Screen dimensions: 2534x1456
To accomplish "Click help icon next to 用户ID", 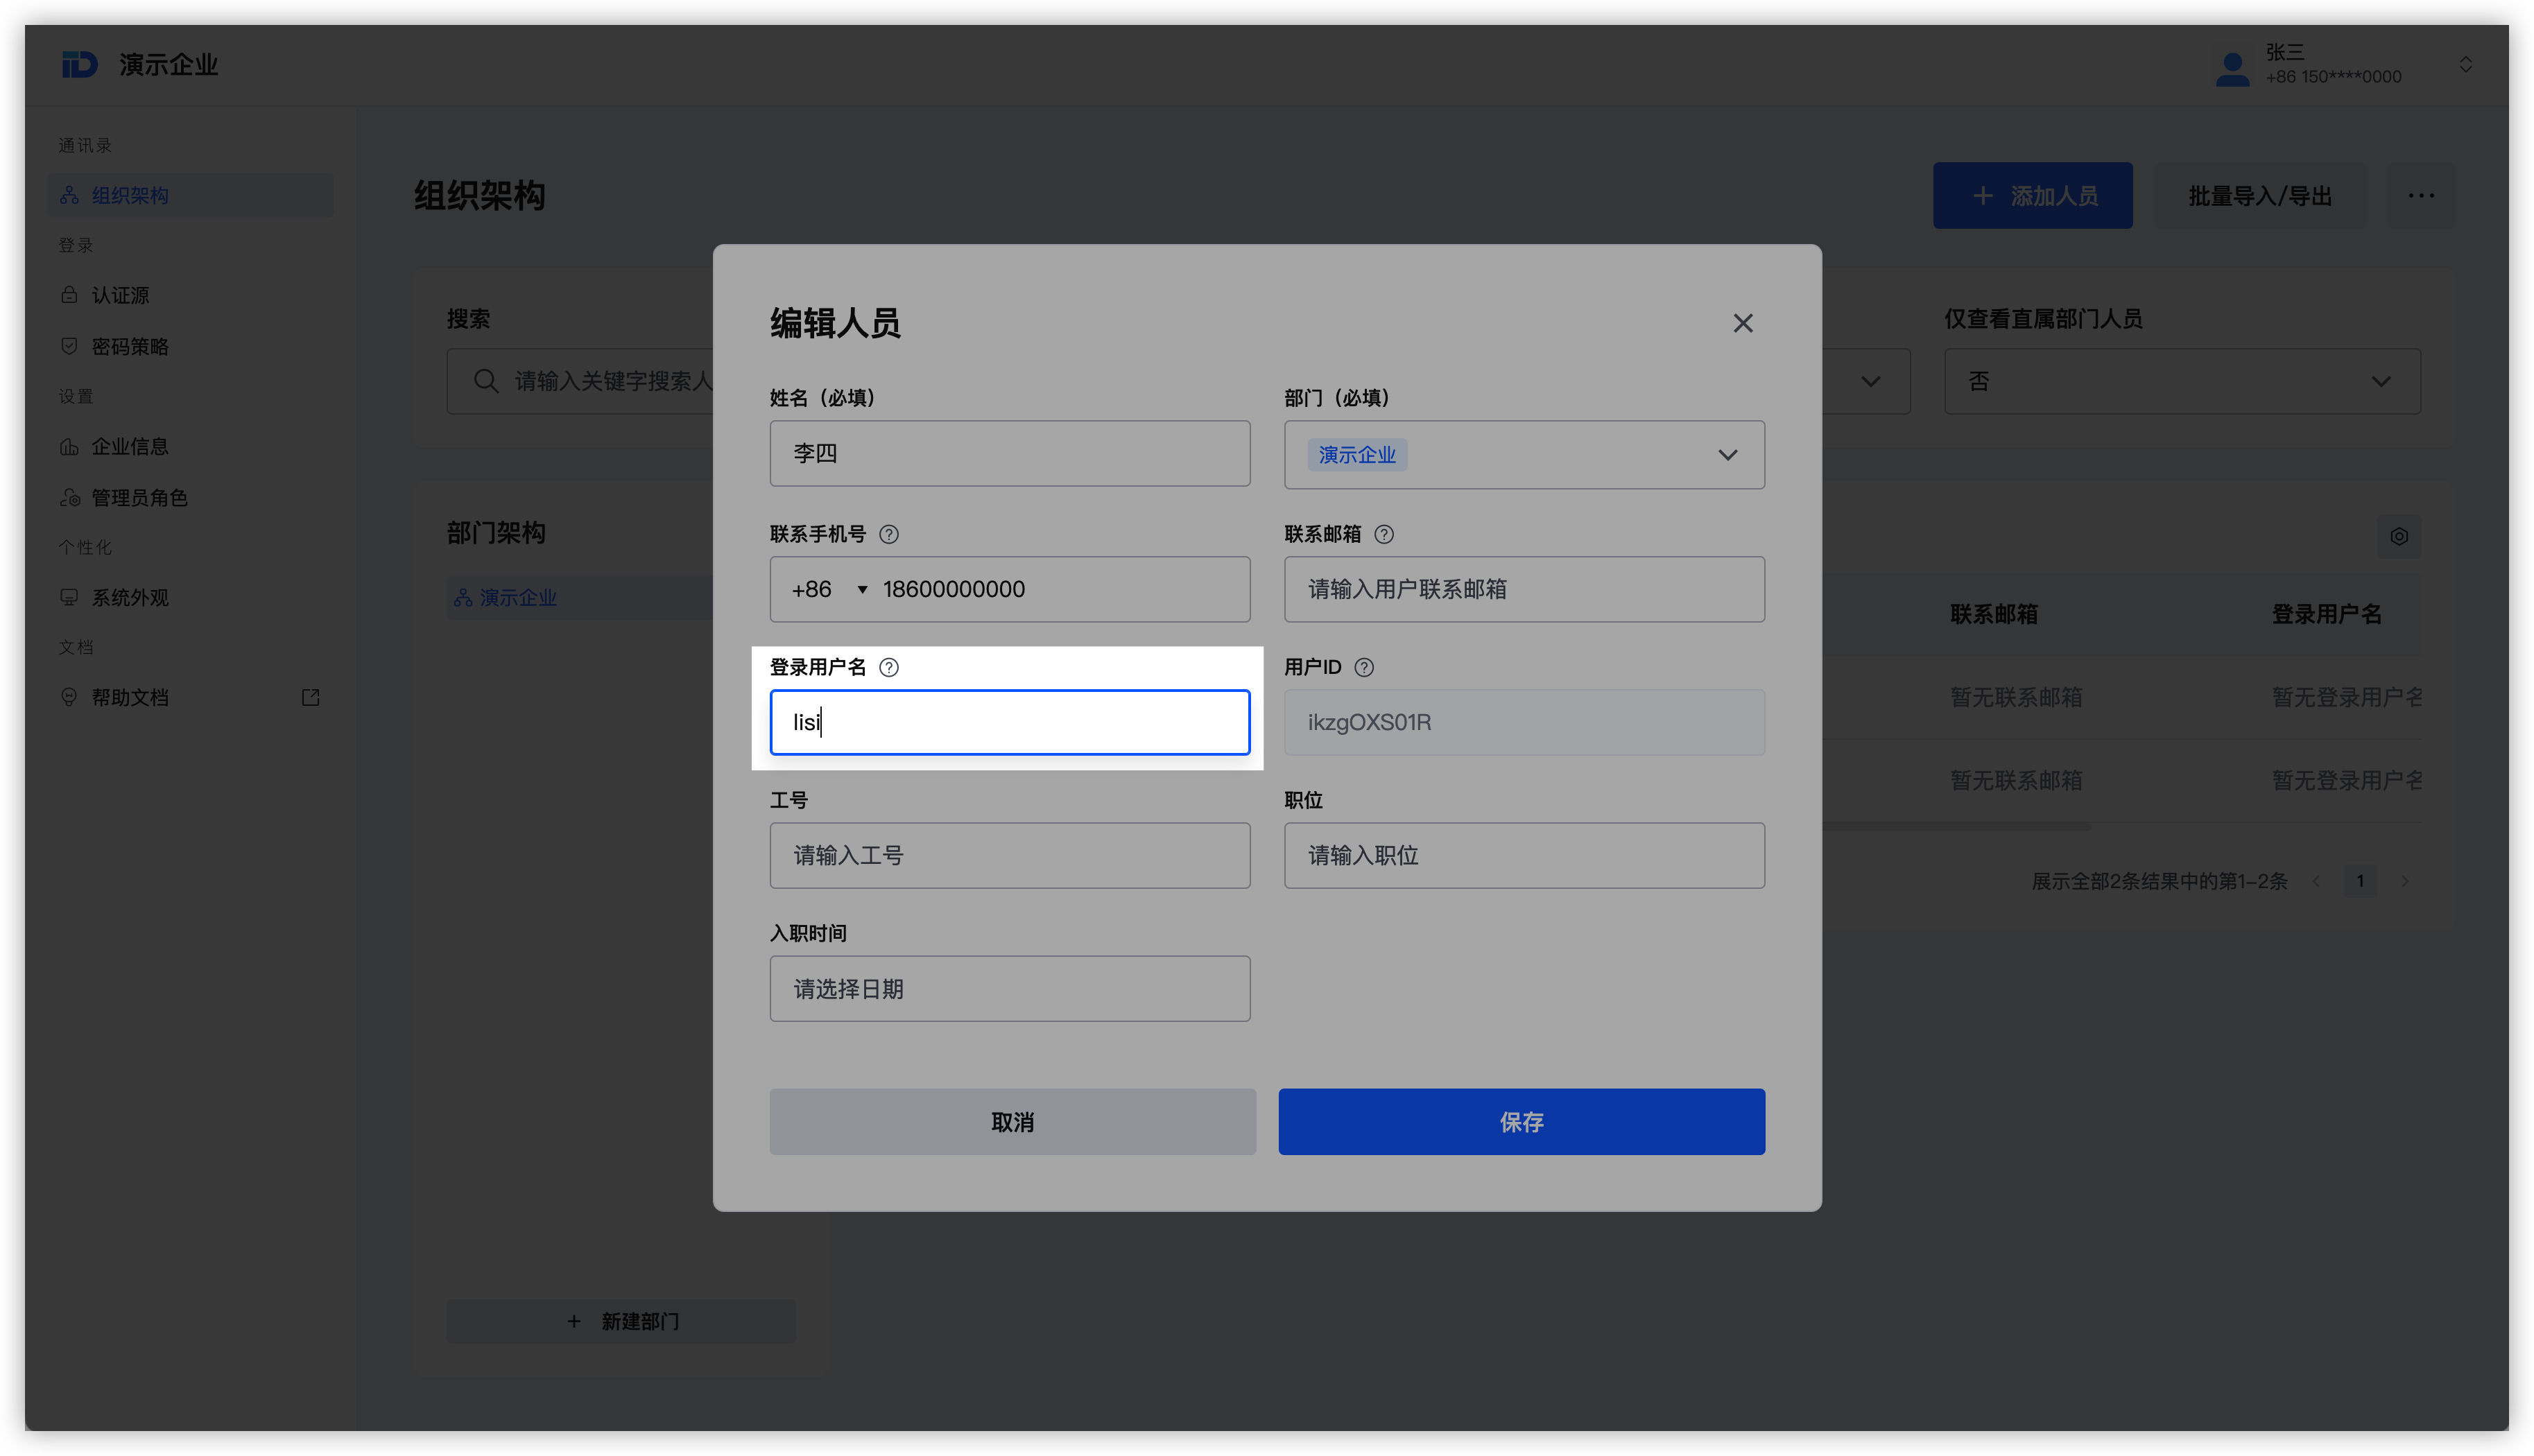I will (x=1363, y=667).
